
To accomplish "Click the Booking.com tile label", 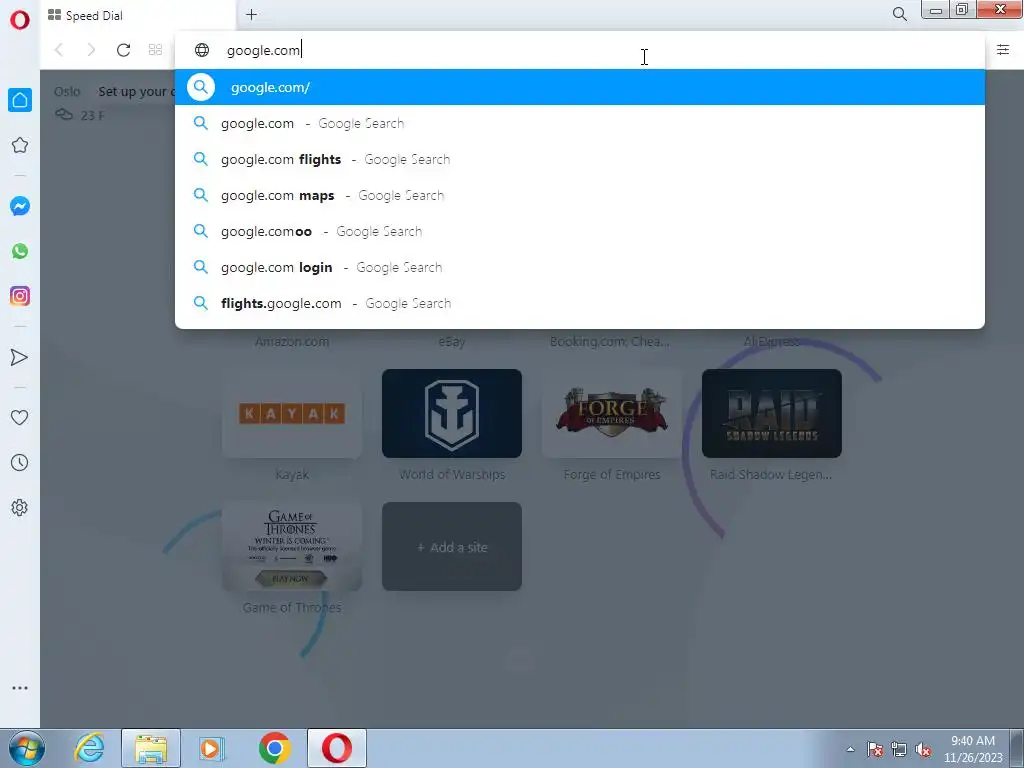I will [x=610, y=341].
